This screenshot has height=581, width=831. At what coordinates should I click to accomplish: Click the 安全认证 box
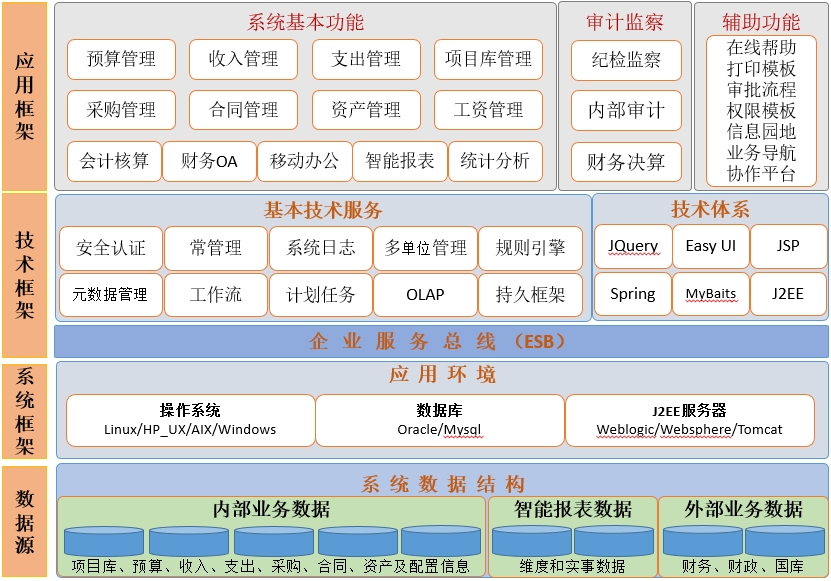pyautogui.click(x=111, y=248)
